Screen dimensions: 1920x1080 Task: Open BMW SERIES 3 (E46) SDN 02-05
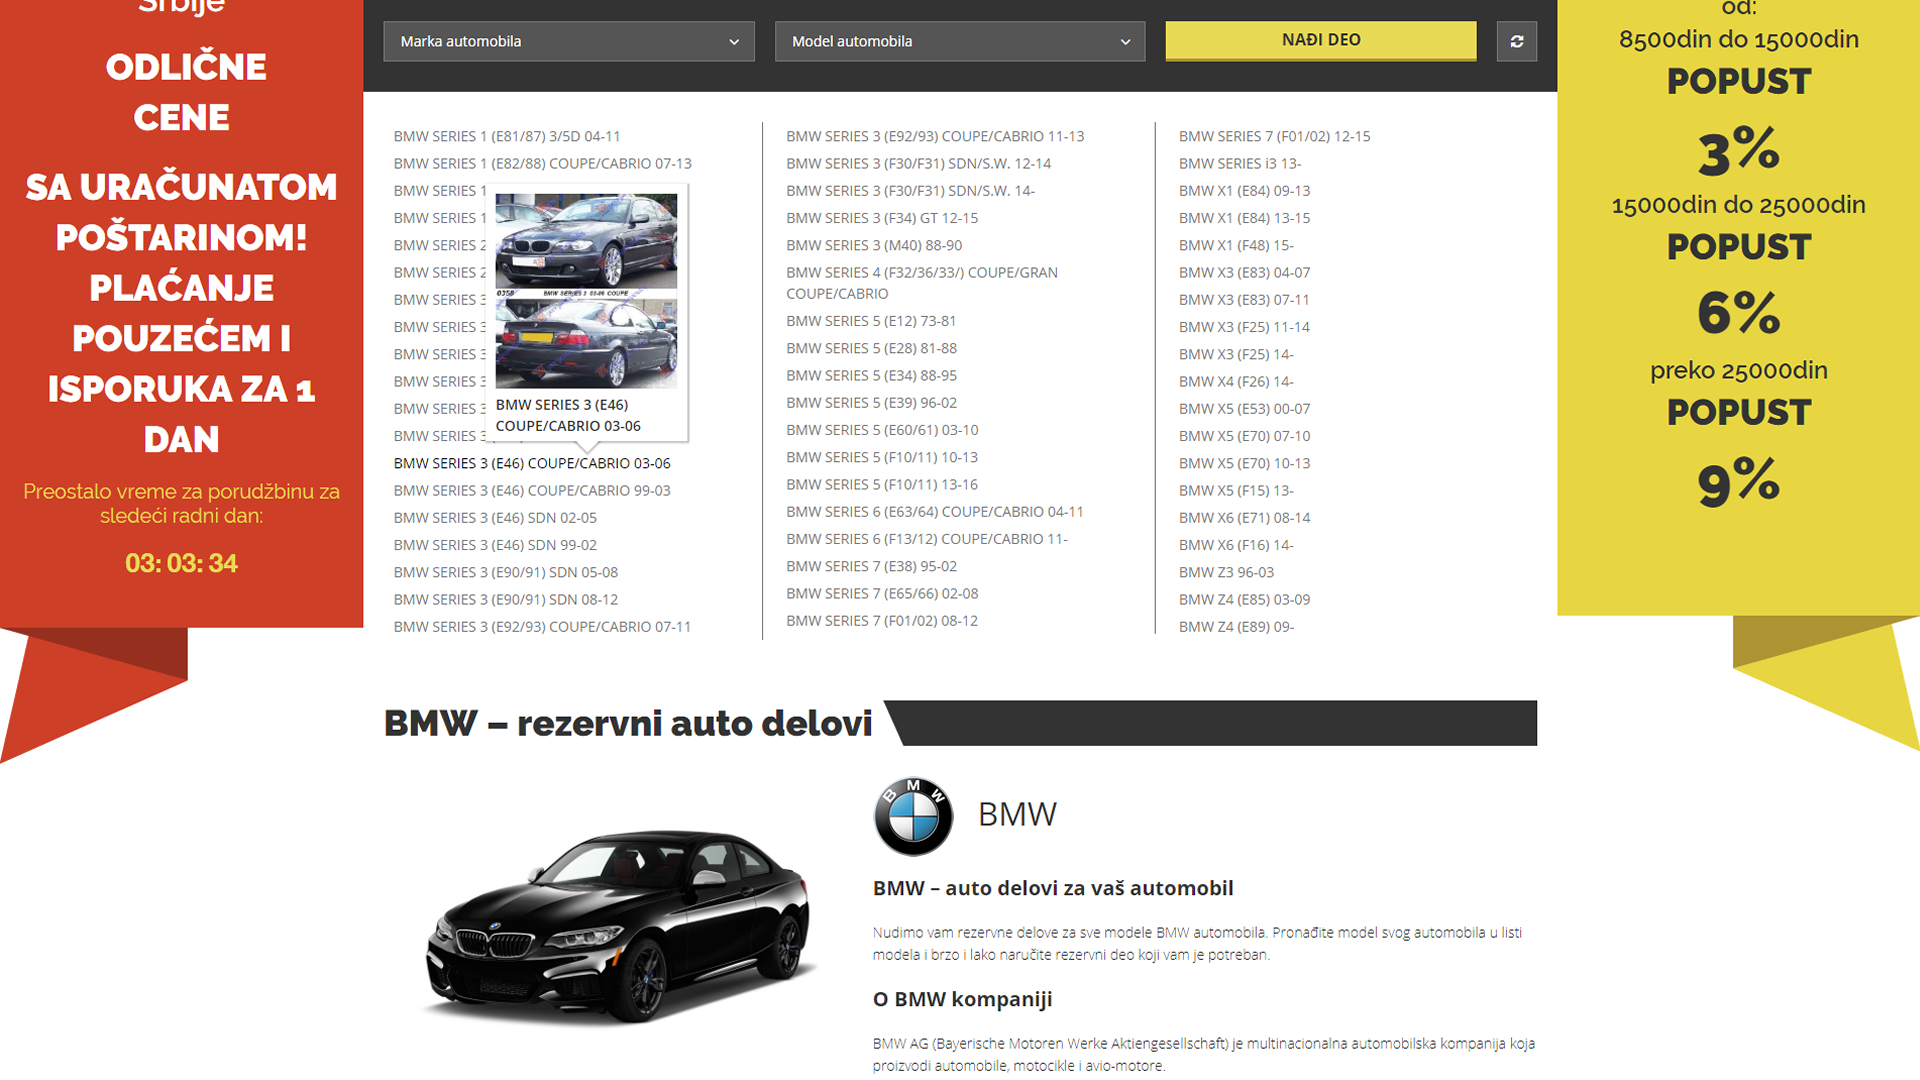(x=495, y=517)
